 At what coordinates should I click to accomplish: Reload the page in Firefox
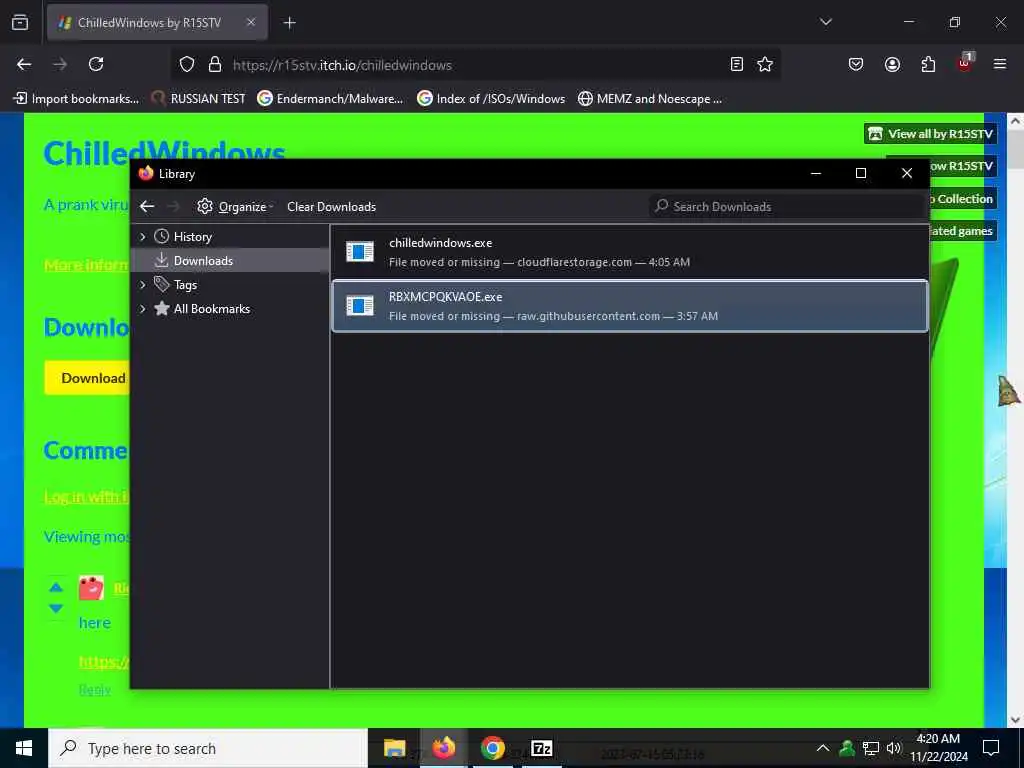point(96,64)
